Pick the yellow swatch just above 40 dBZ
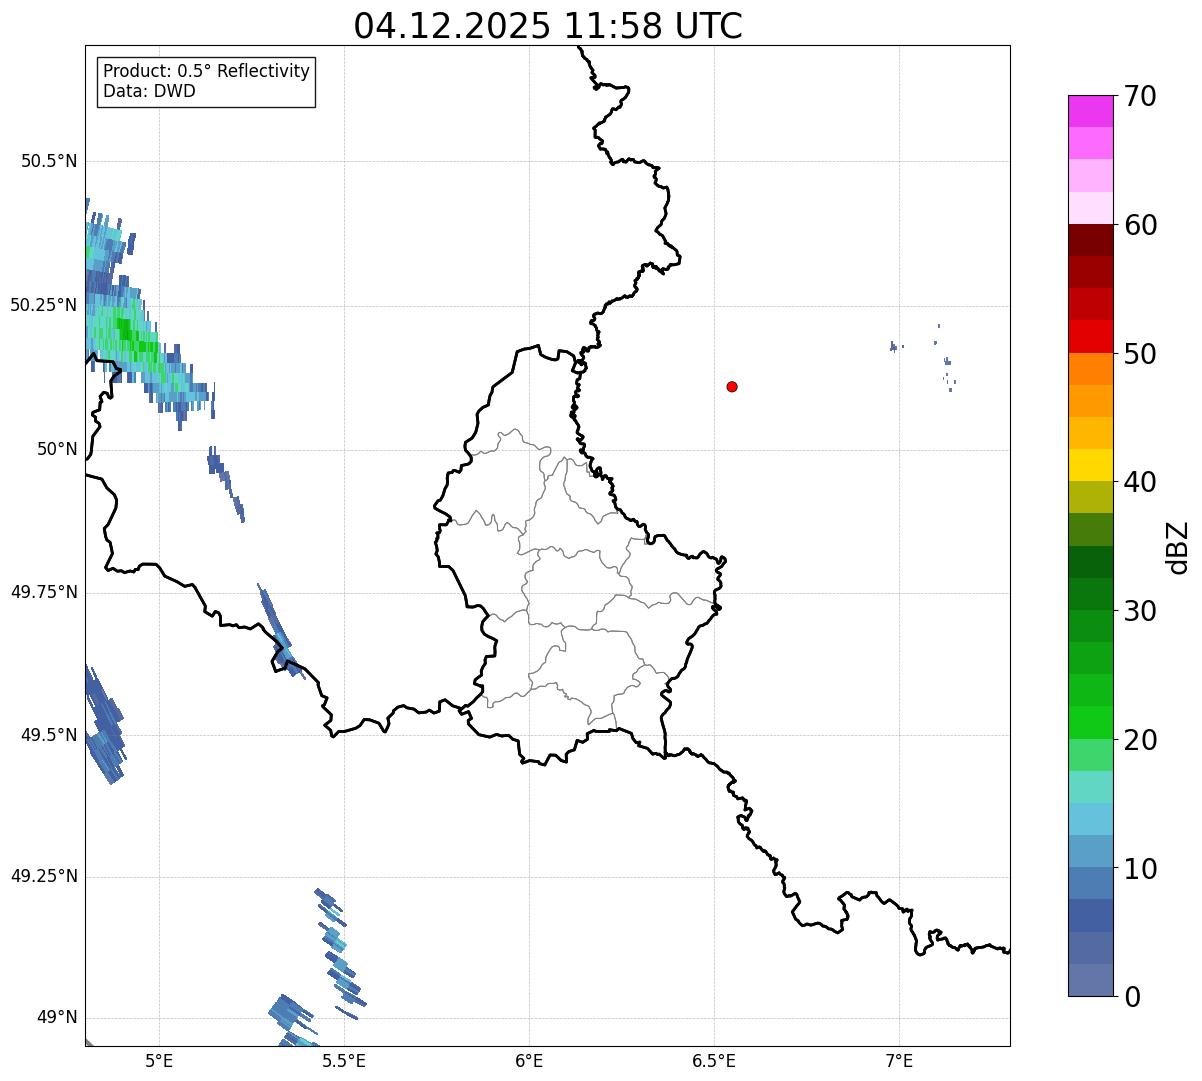Screen dimensions: 1202x1081 point(1090,465)
